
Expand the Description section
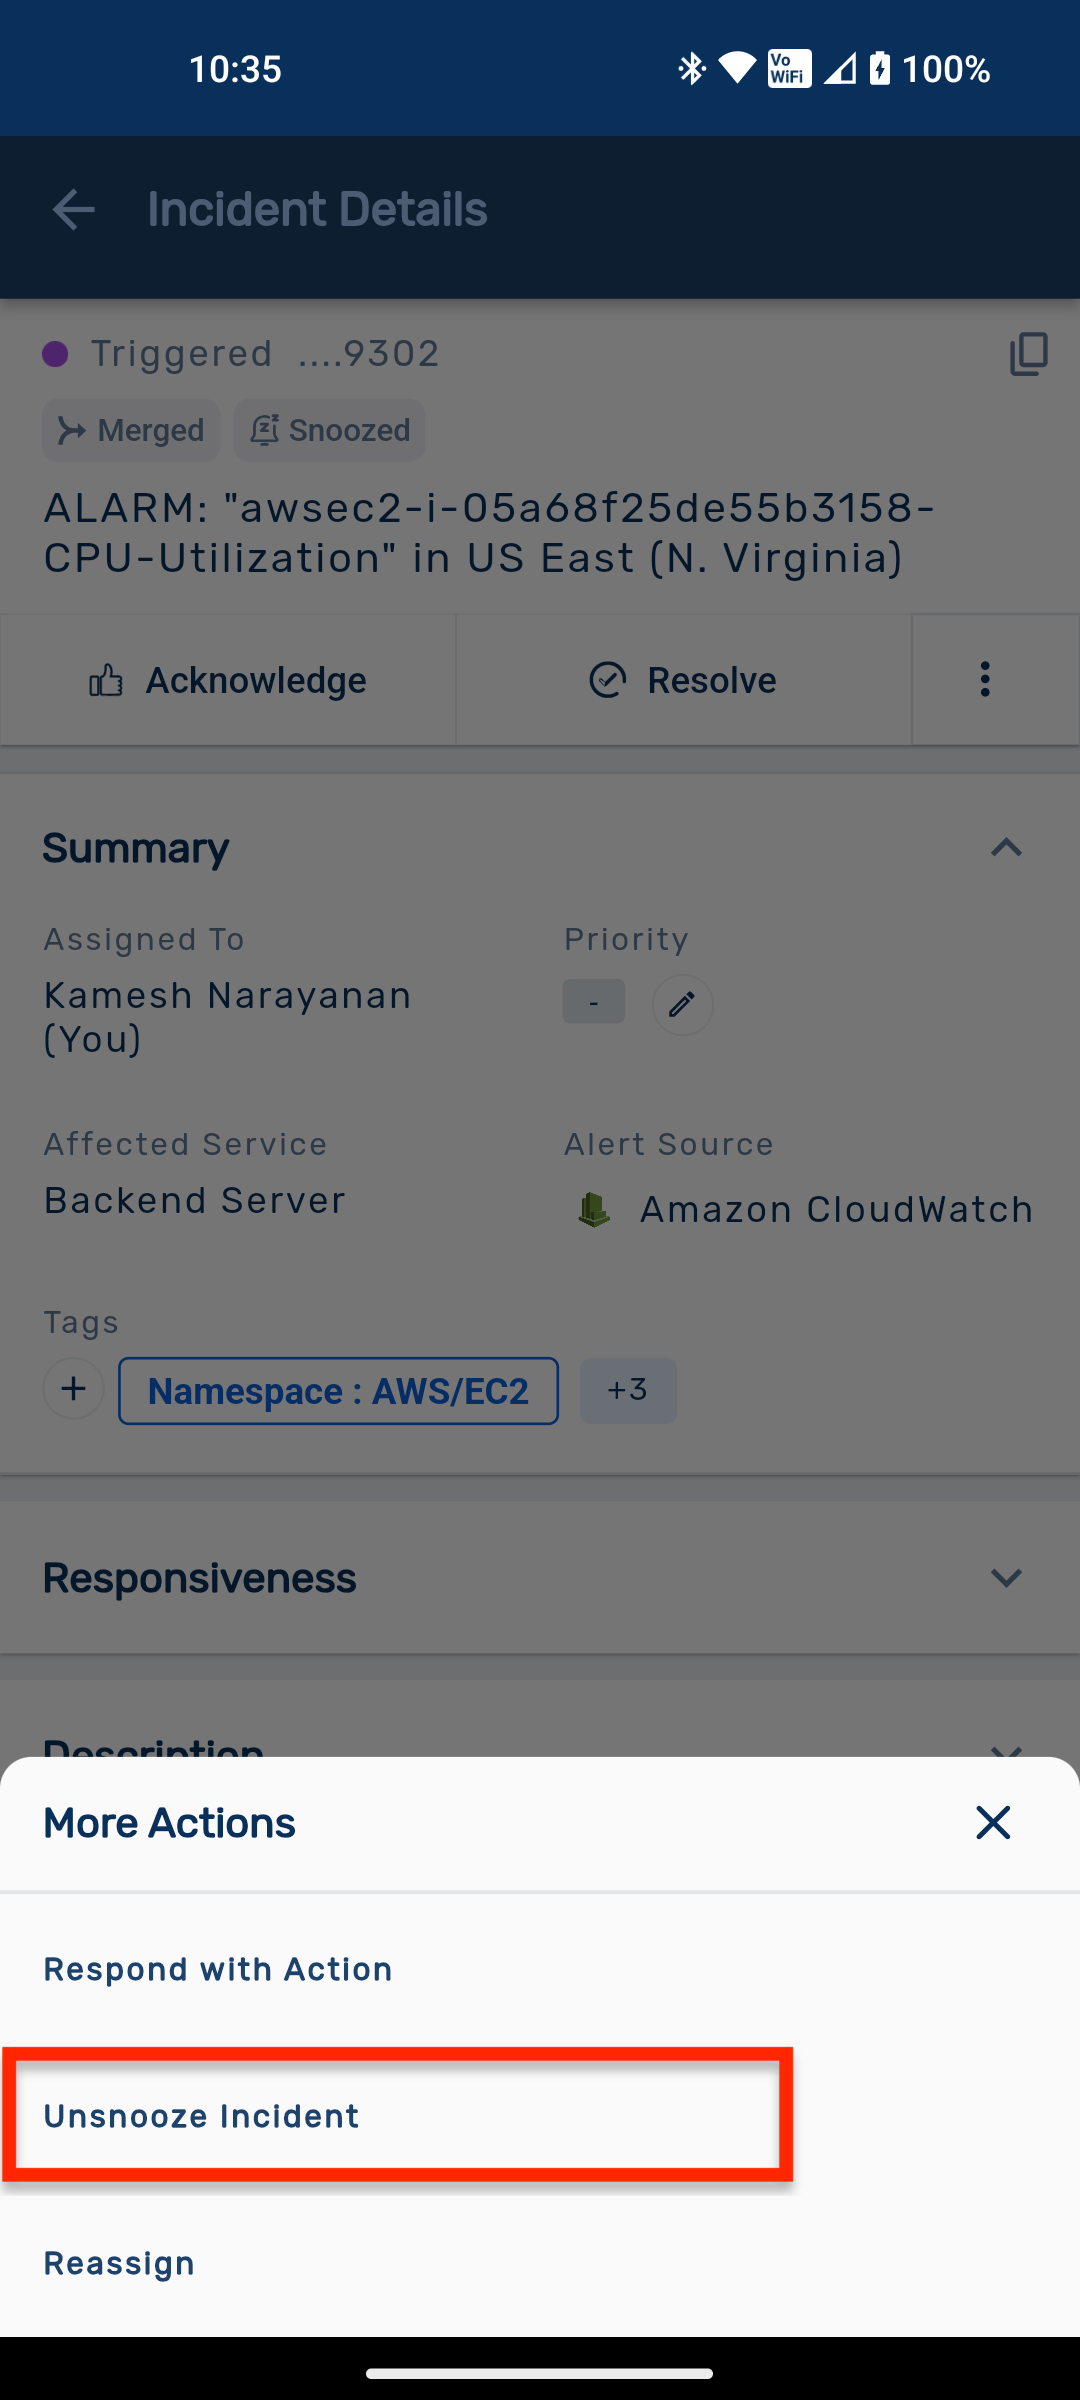[x=1006, y=1748]
